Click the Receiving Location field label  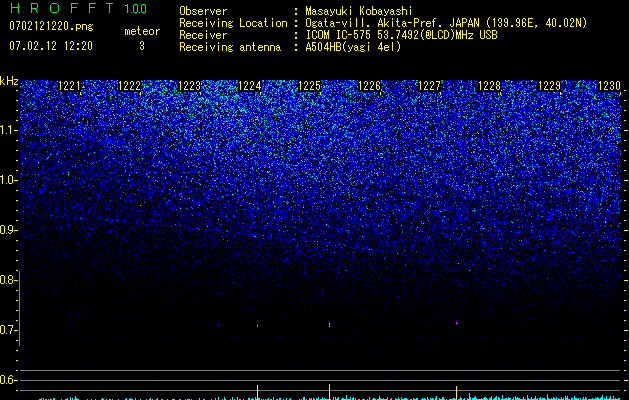pos(233,23)
